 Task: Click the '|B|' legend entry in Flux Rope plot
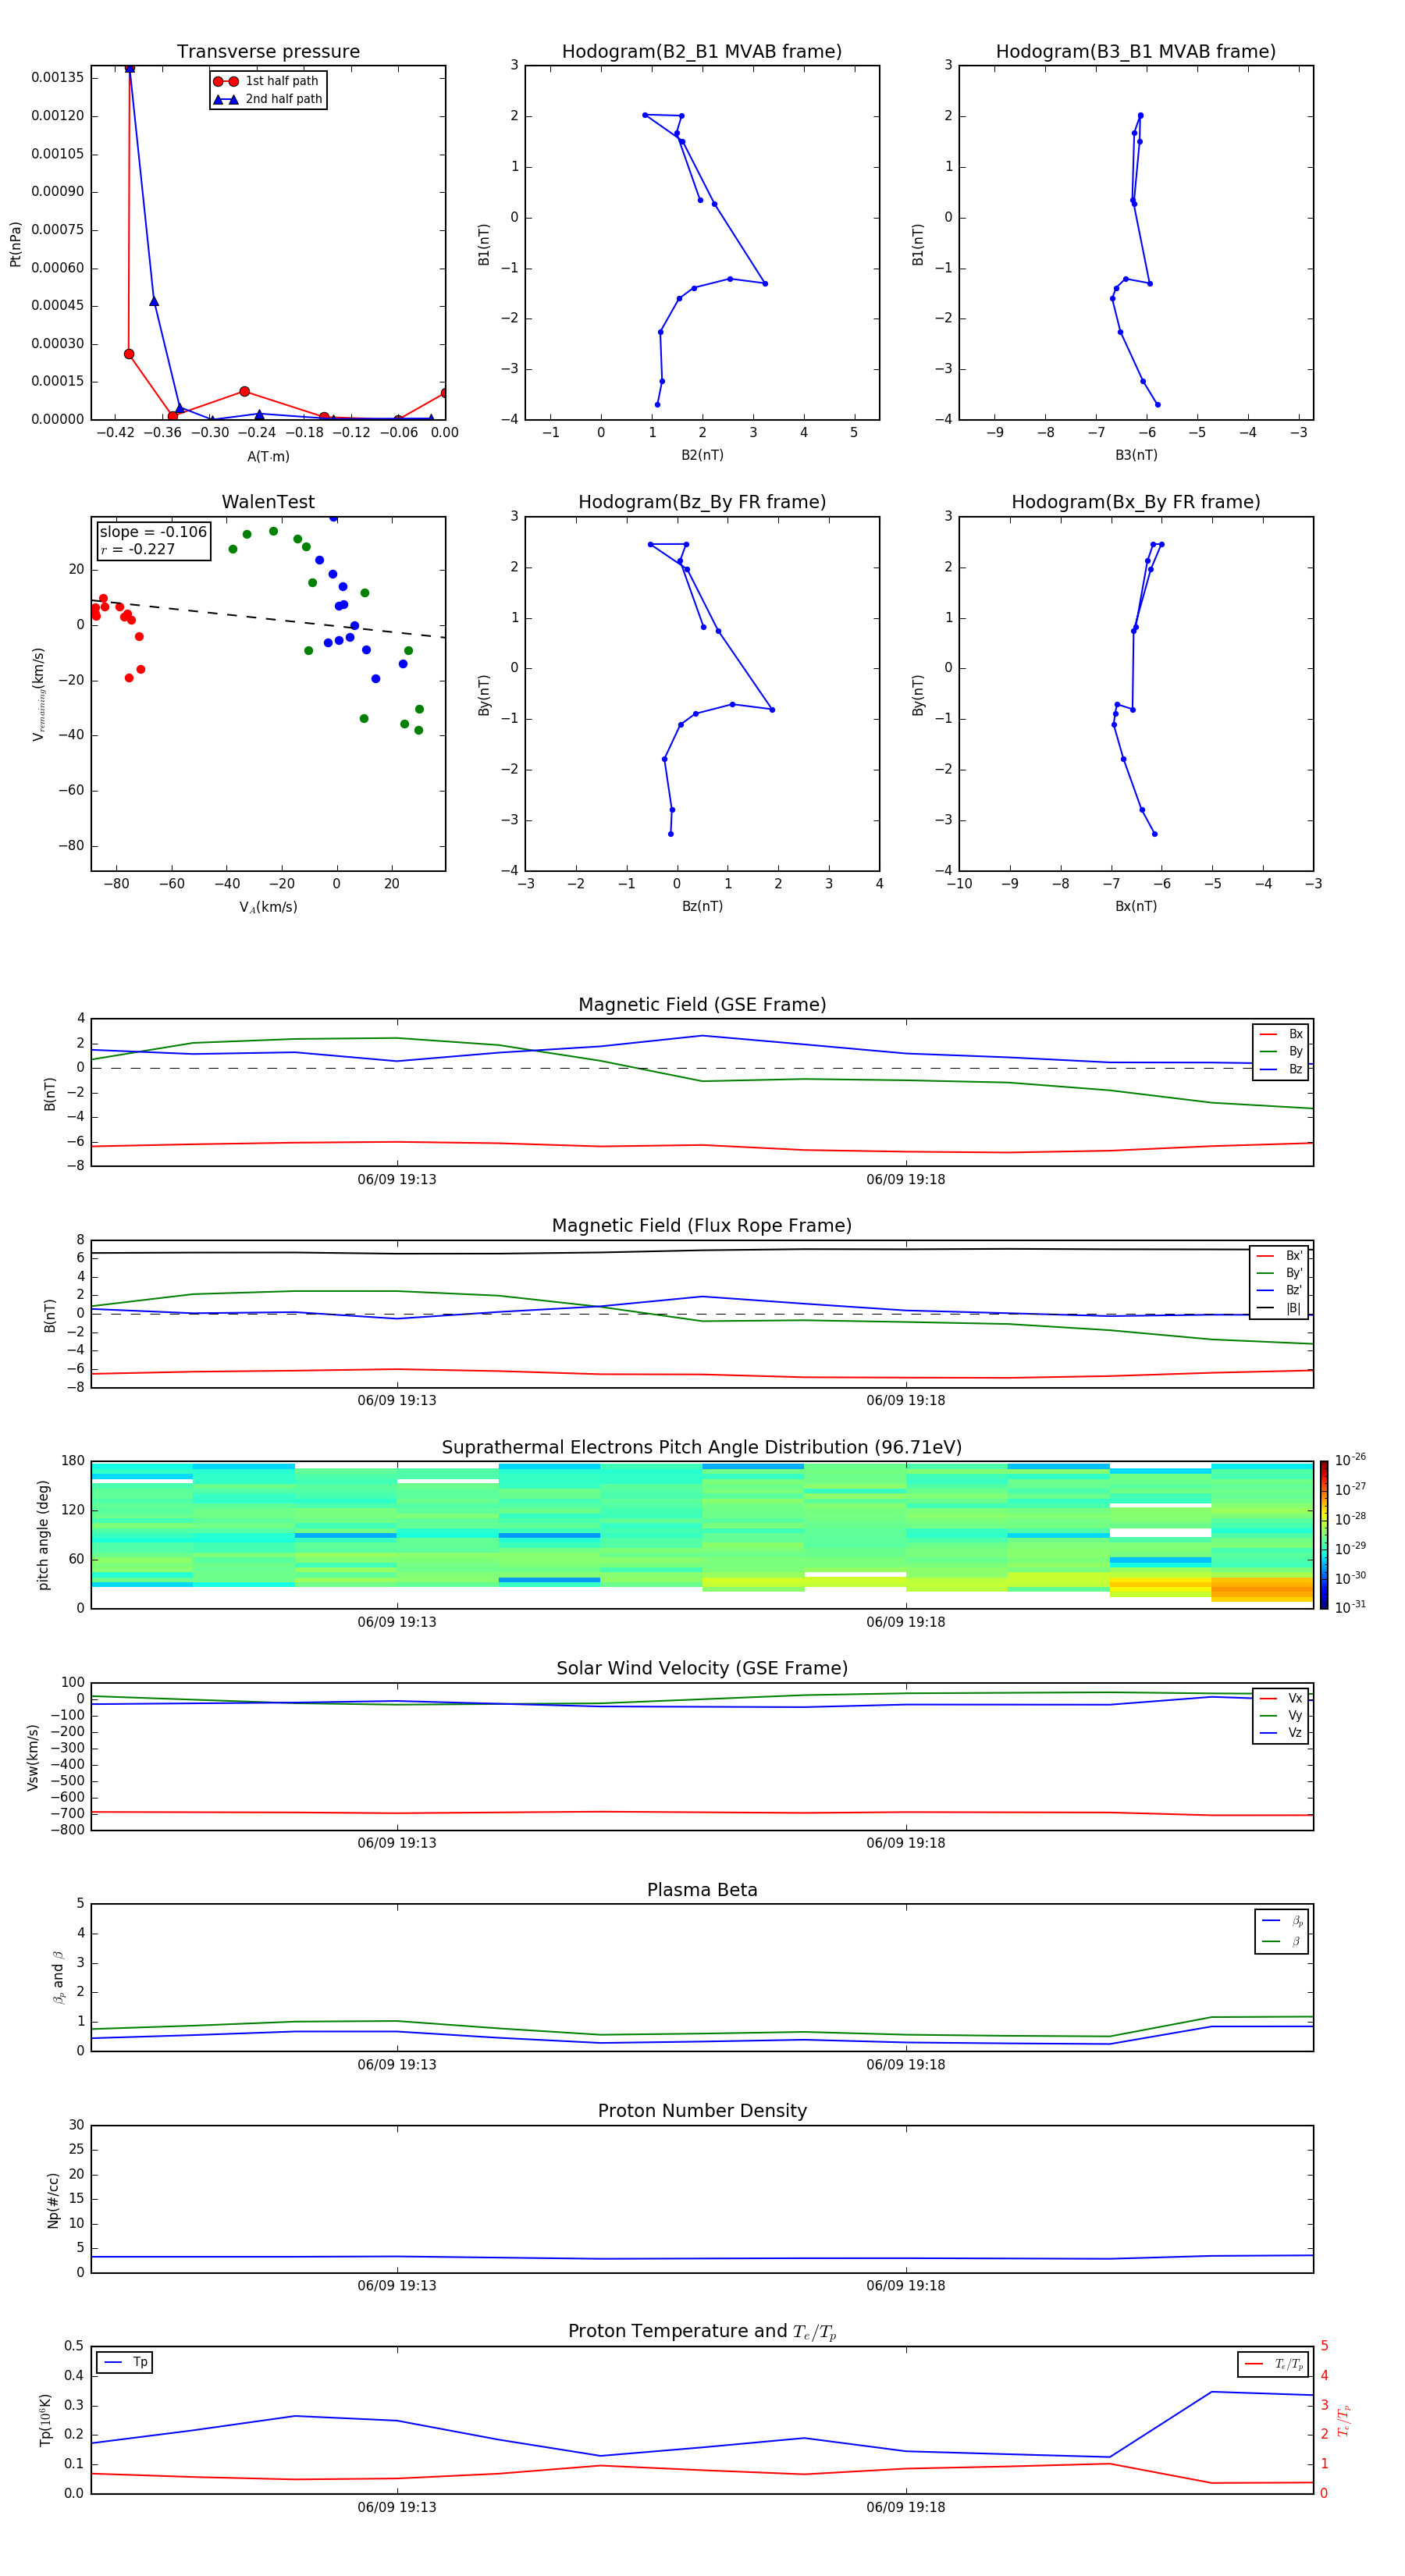[1280, 1308]
